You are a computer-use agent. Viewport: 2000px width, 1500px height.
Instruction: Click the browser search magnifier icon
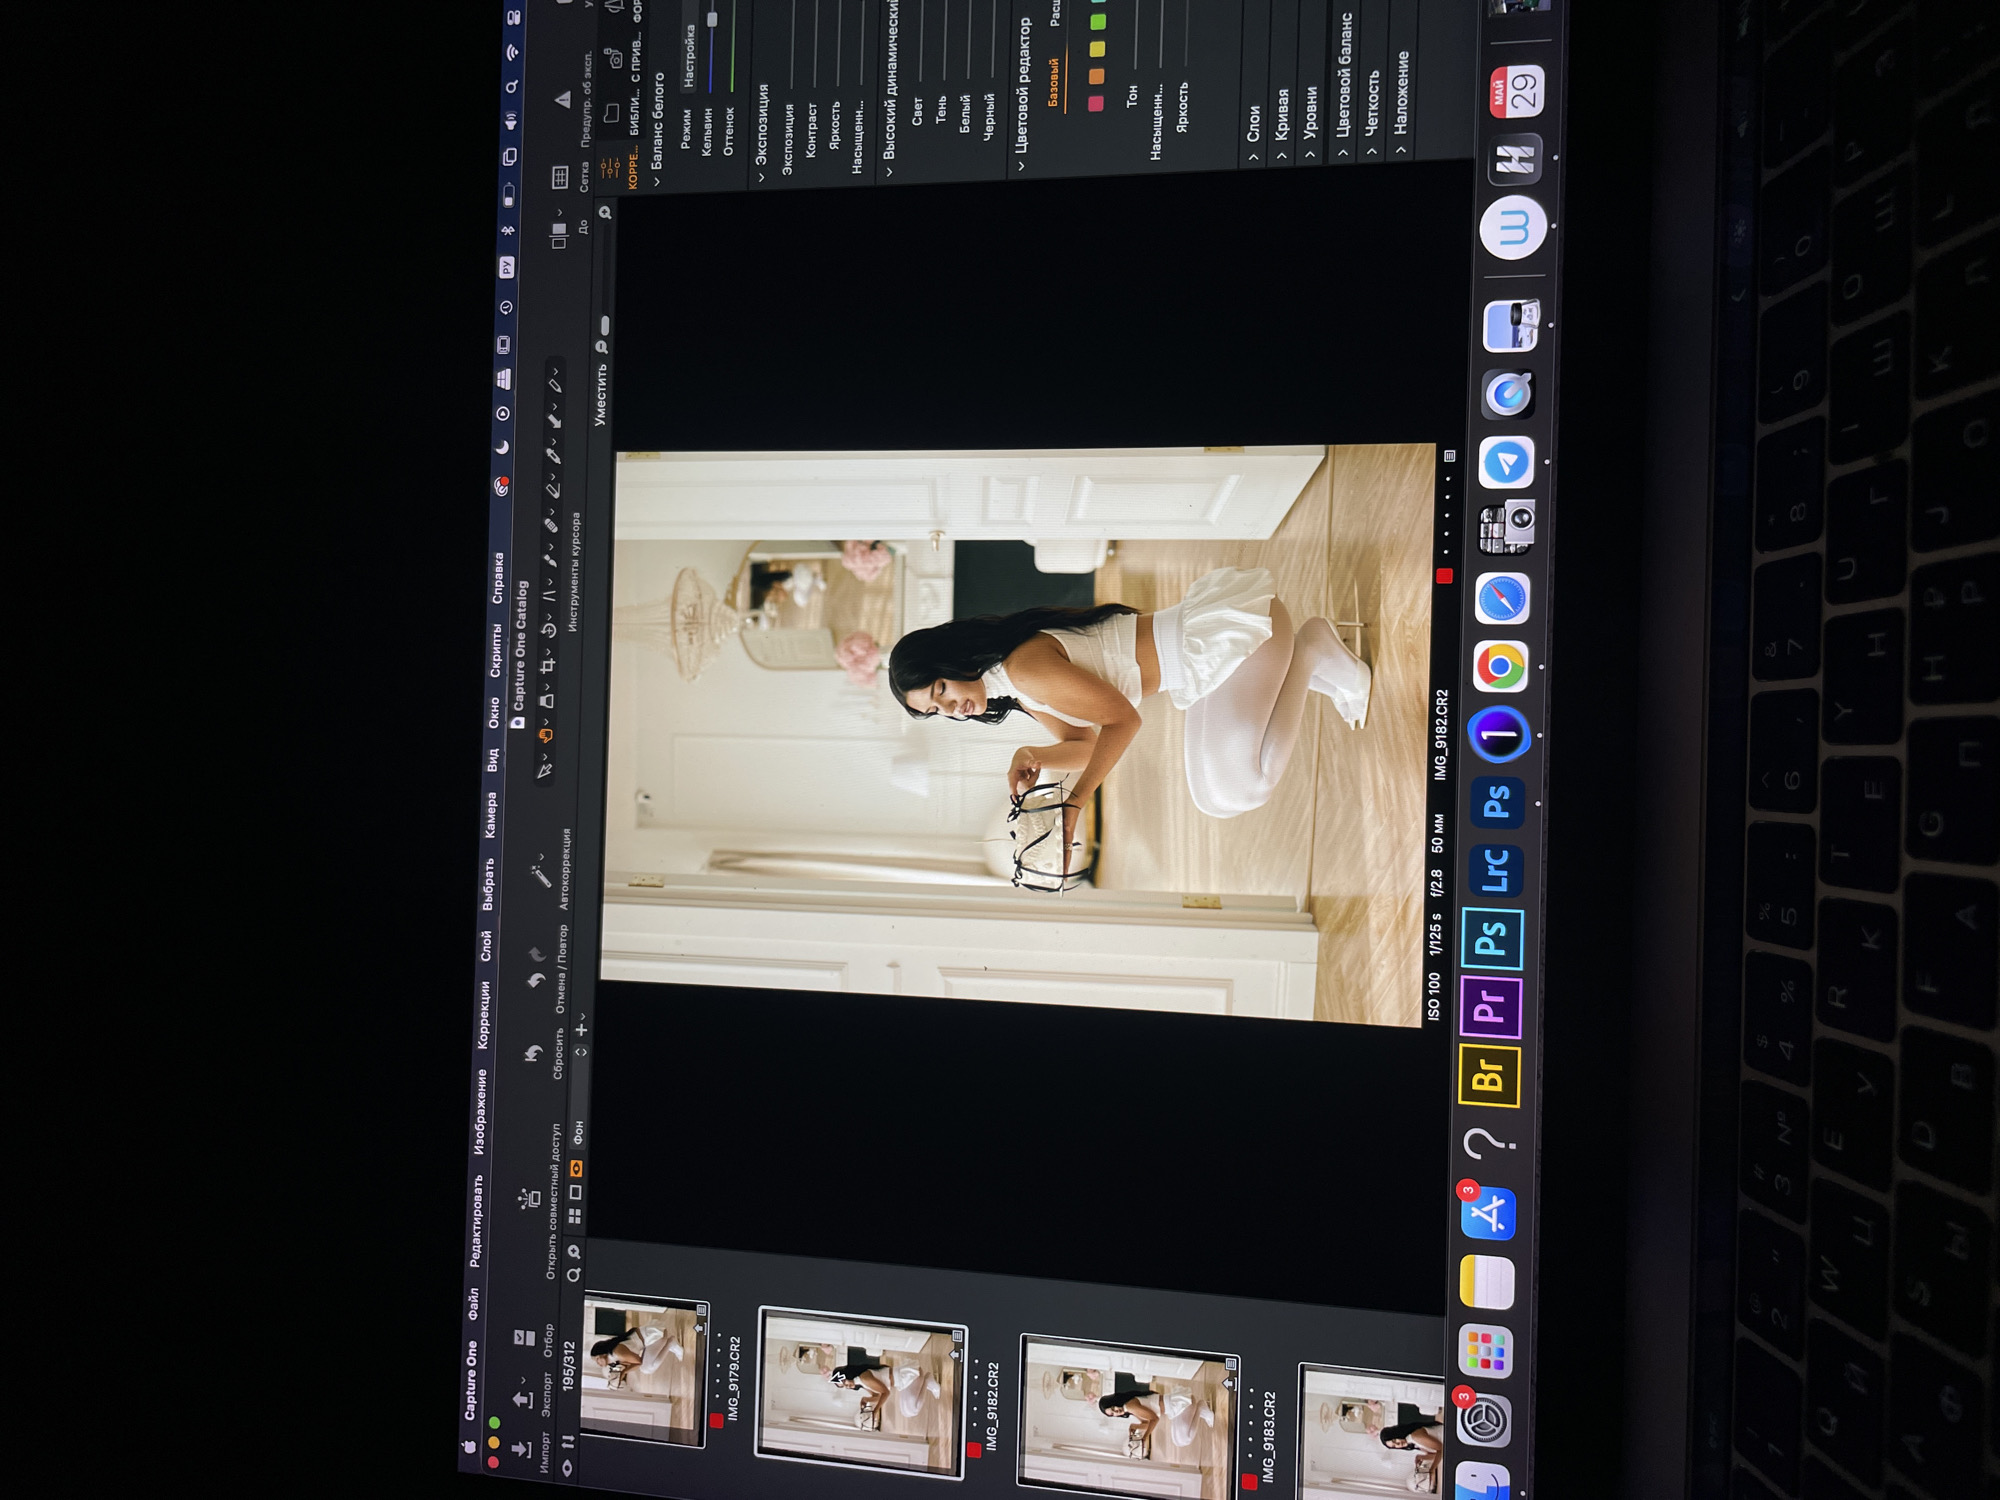pos(573,1275)
